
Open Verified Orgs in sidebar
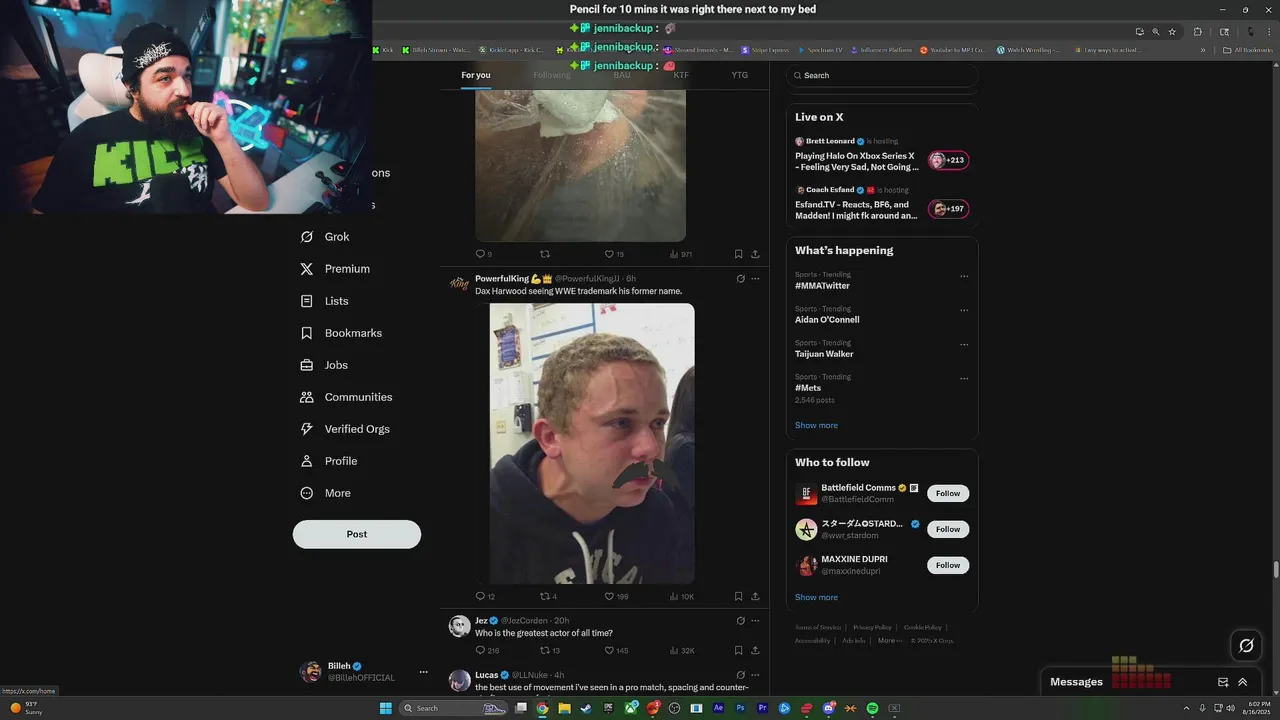pyautogui.click(x=345, y=429)
